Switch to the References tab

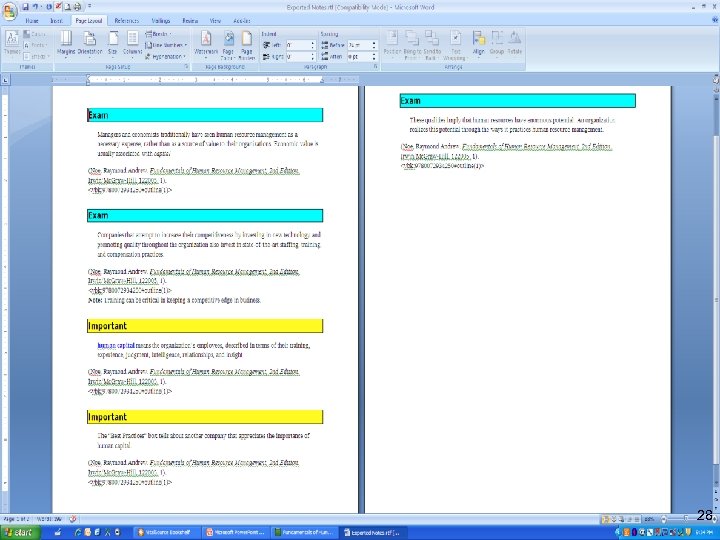click(x=127, y=21)
